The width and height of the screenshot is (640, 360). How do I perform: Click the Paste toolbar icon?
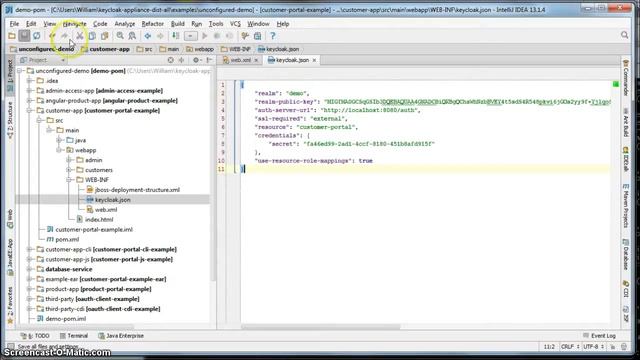click(105, 36)
